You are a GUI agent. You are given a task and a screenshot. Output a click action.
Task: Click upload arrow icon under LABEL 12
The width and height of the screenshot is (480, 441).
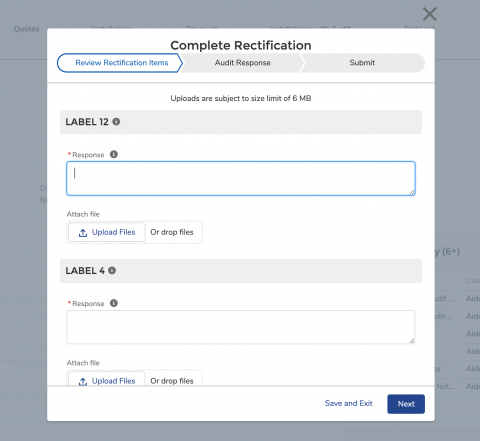(83, 233)
